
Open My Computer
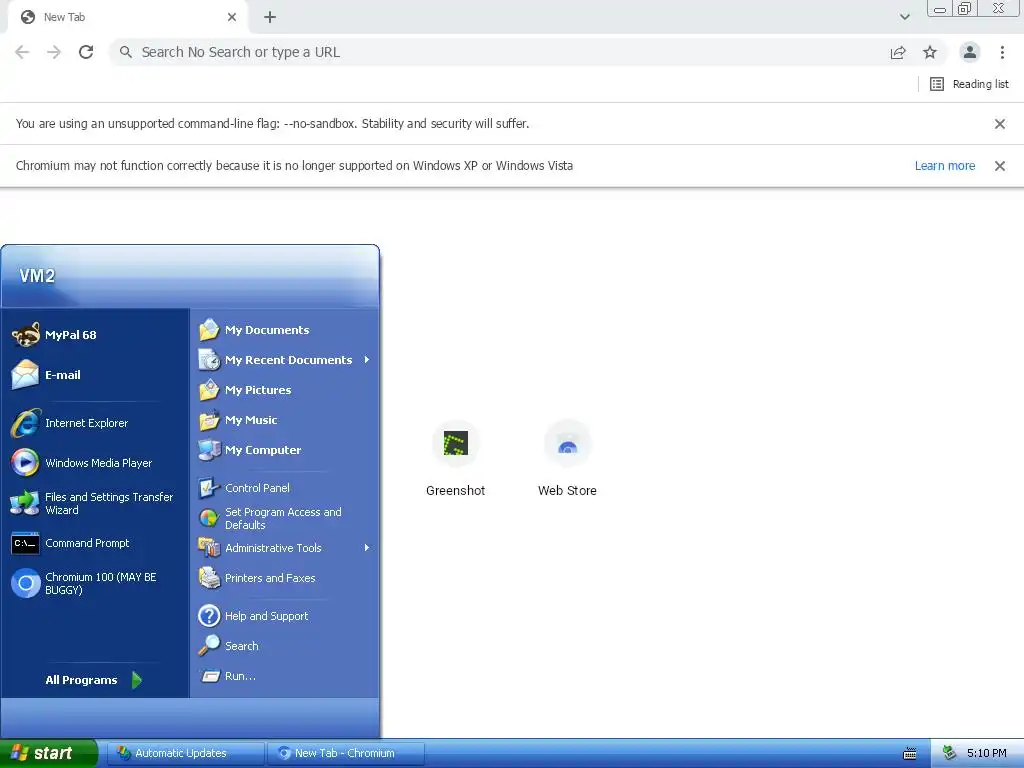(x=285, y=450)
